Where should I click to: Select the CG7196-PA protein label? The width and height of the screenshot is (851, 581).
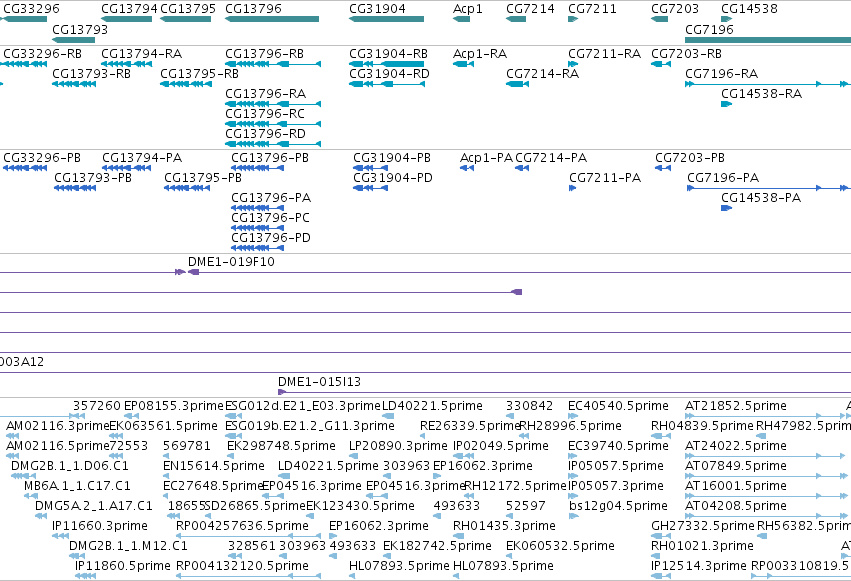[x=723, y=178]
